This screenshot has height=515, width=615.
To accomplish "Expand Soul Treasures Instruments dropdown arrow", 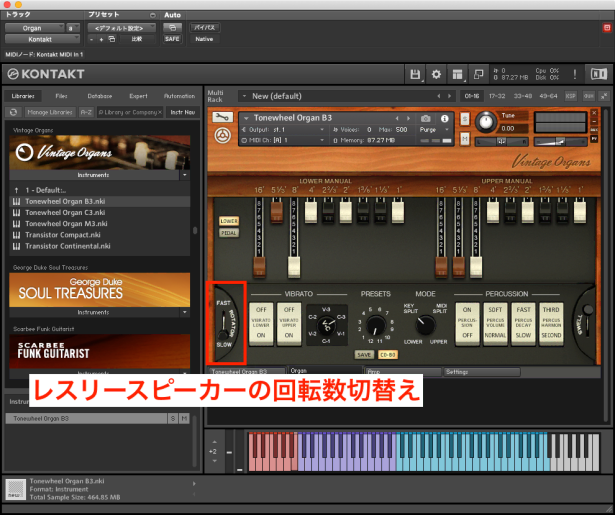I will pyautogui.click(x=185, y=312).
